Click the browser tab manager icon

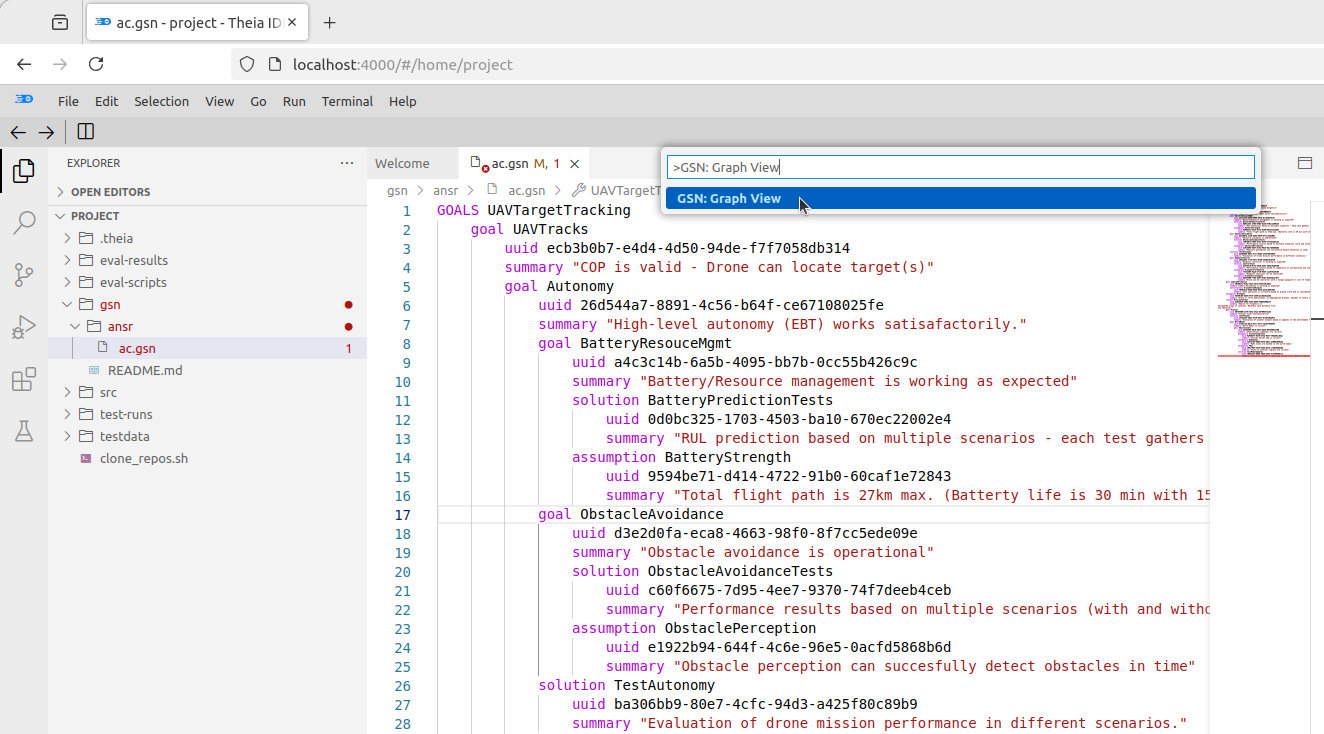coord(60,22)
